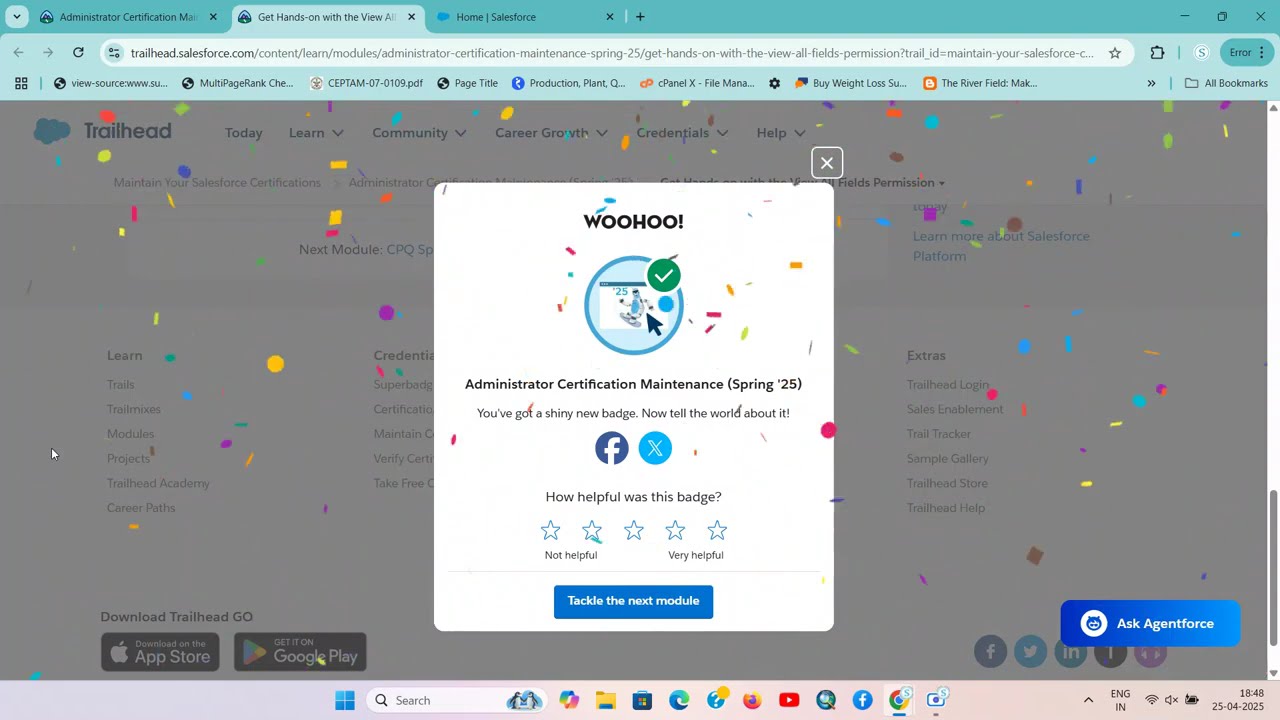Open the Facebook footer social icon

990,653
